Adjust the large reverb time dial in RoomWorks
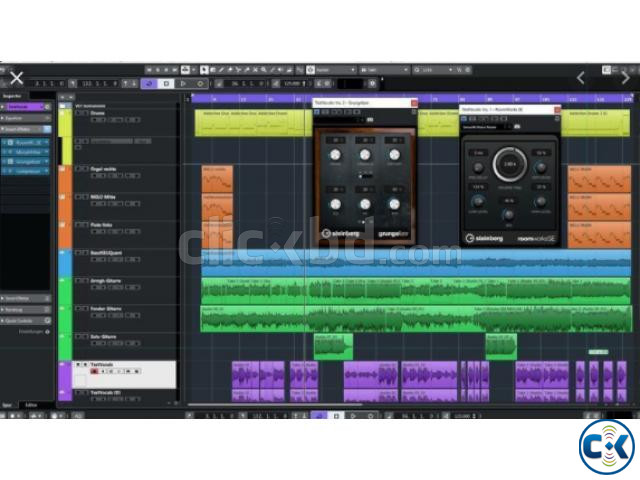 click(x=509, y=164)
